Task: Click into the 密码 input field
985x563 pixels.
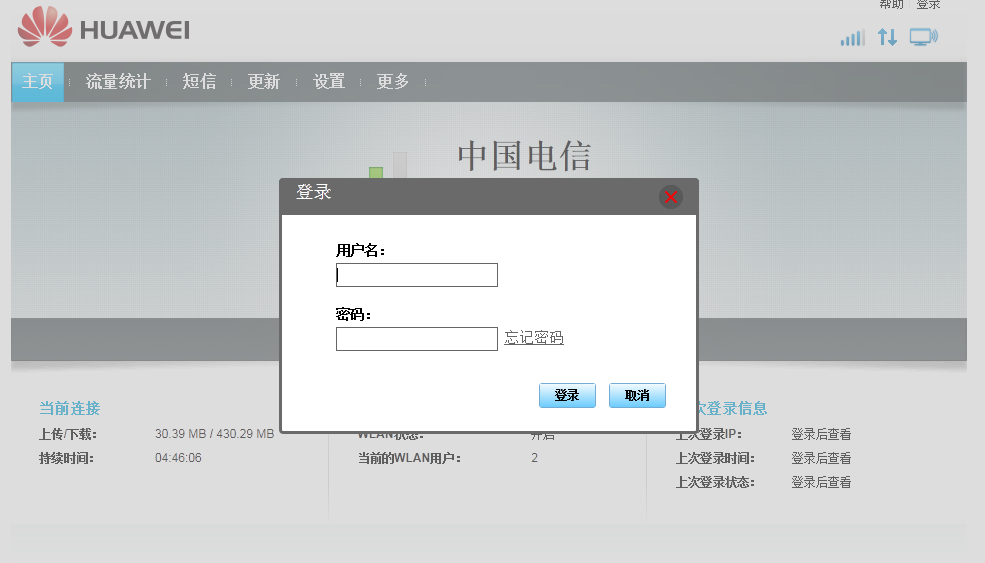Action: tap(416, 339)
